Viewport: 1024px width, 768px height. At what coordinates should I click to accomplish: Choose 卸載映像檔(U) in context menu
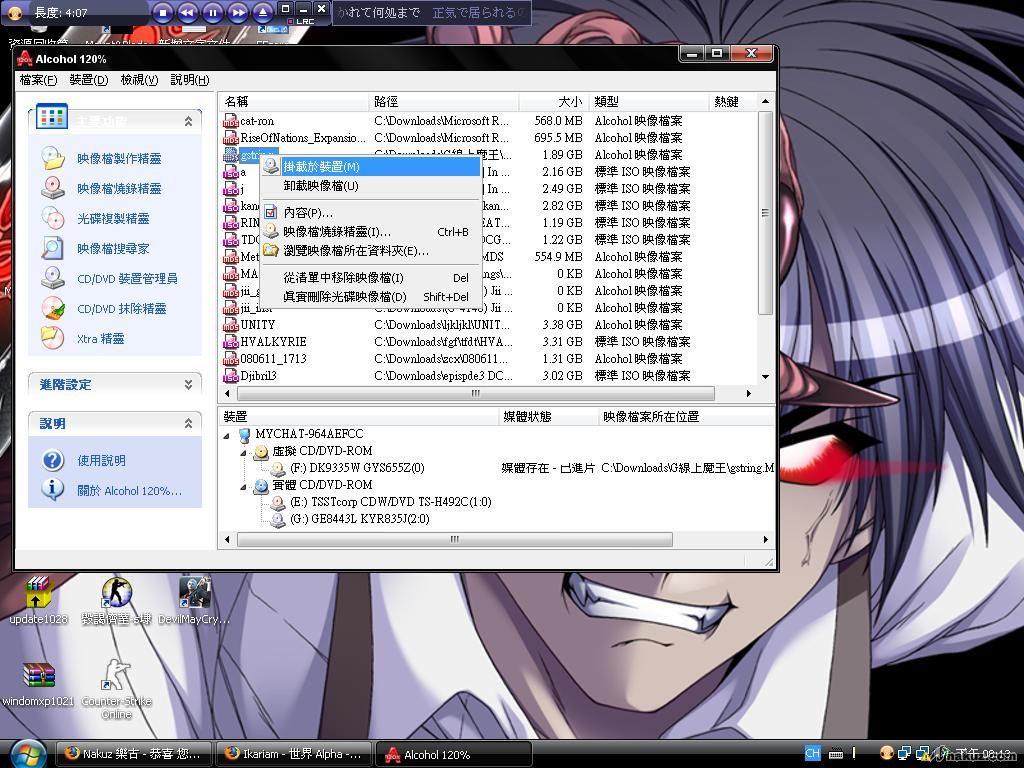(x=370, y=186)
